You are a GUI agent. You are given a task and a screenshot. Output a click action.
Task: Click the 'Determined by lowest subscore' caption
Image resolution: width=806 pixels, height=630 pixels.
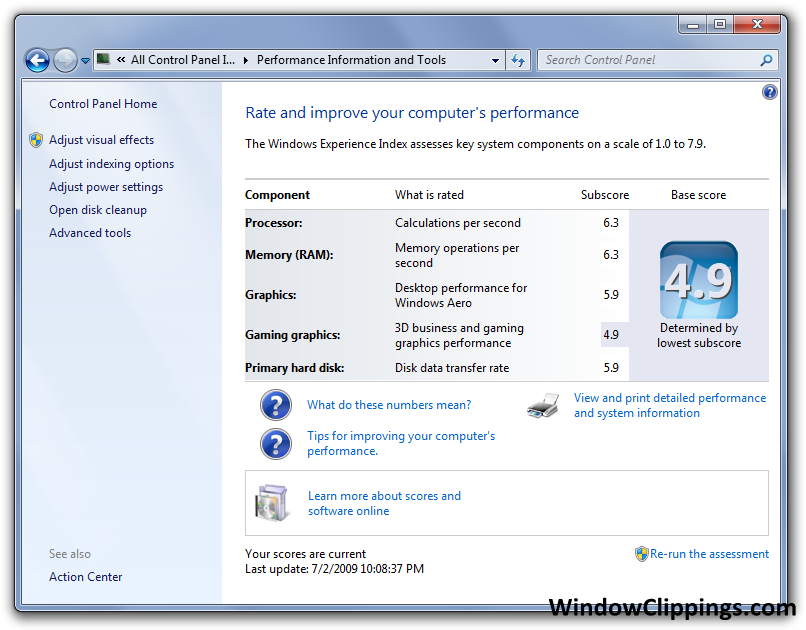click(699, 336)
